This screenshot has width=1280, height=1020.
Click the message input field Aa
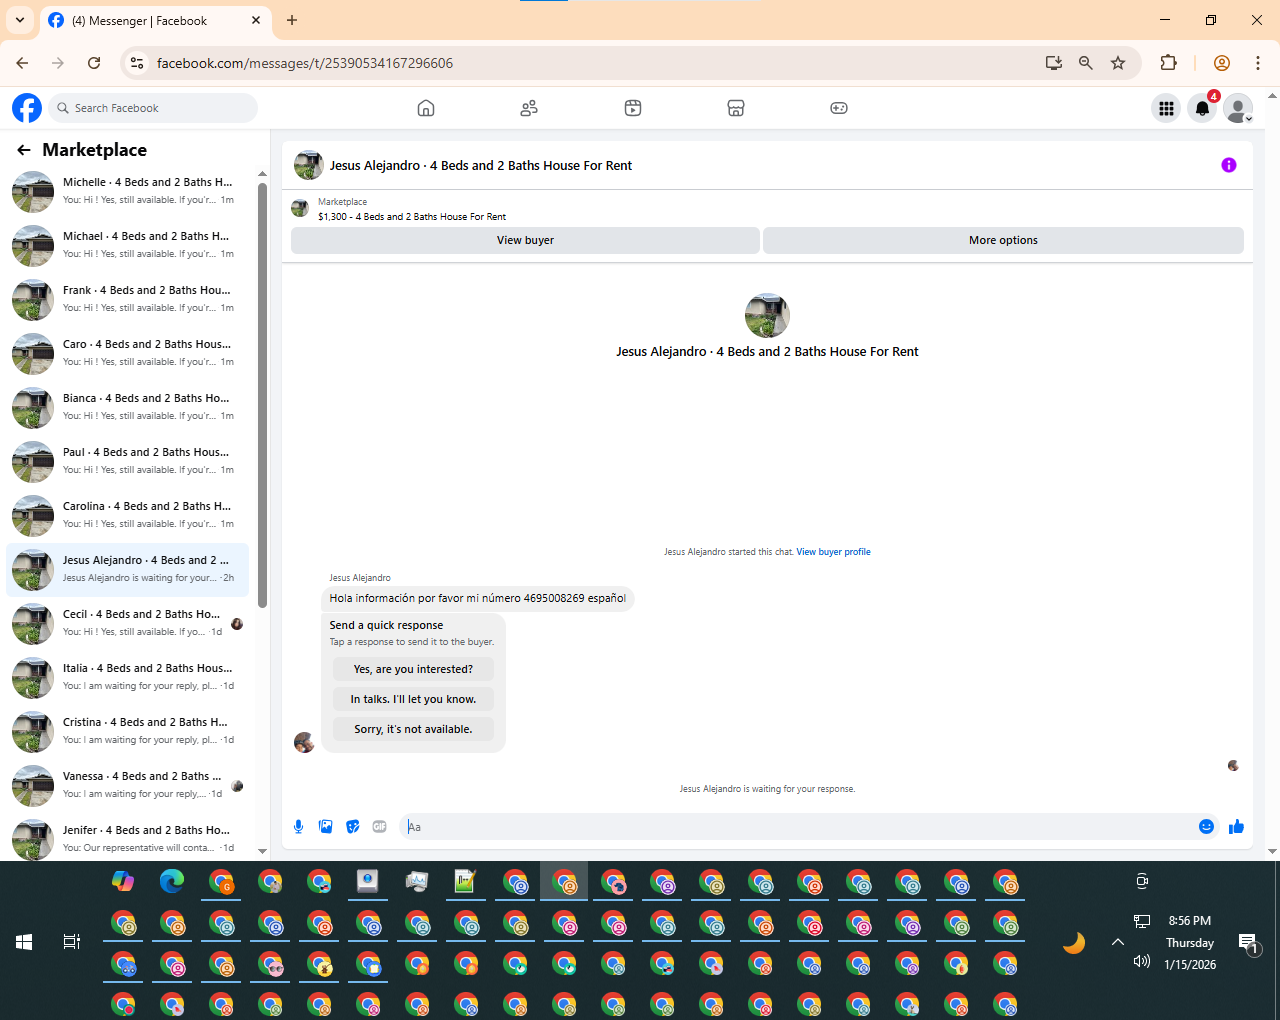click(796, 827)
